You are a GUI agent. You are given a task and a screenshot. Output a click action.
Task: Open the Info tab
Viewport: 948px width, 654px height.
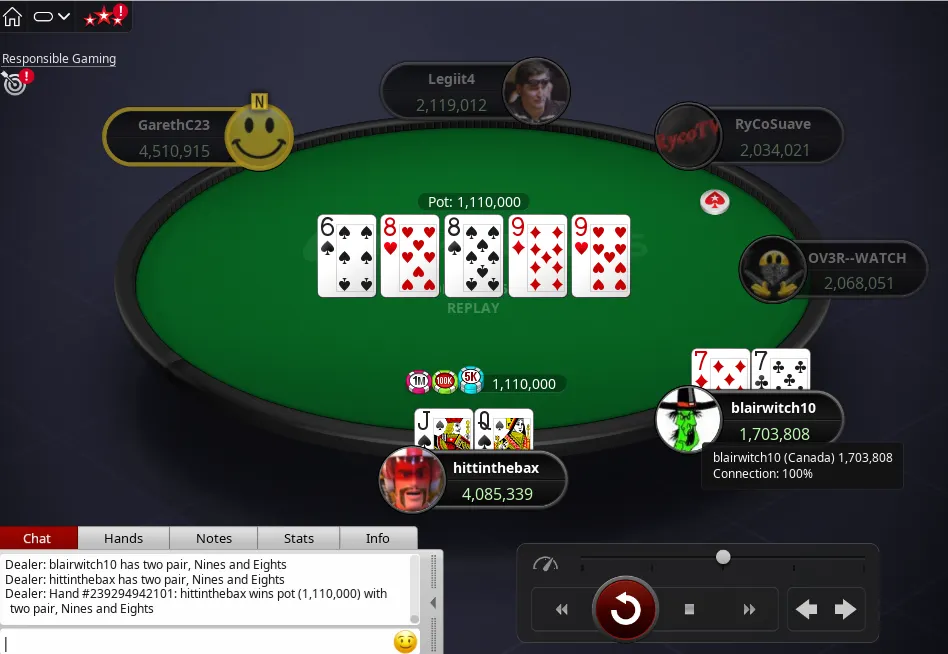[x=378, y=538]
